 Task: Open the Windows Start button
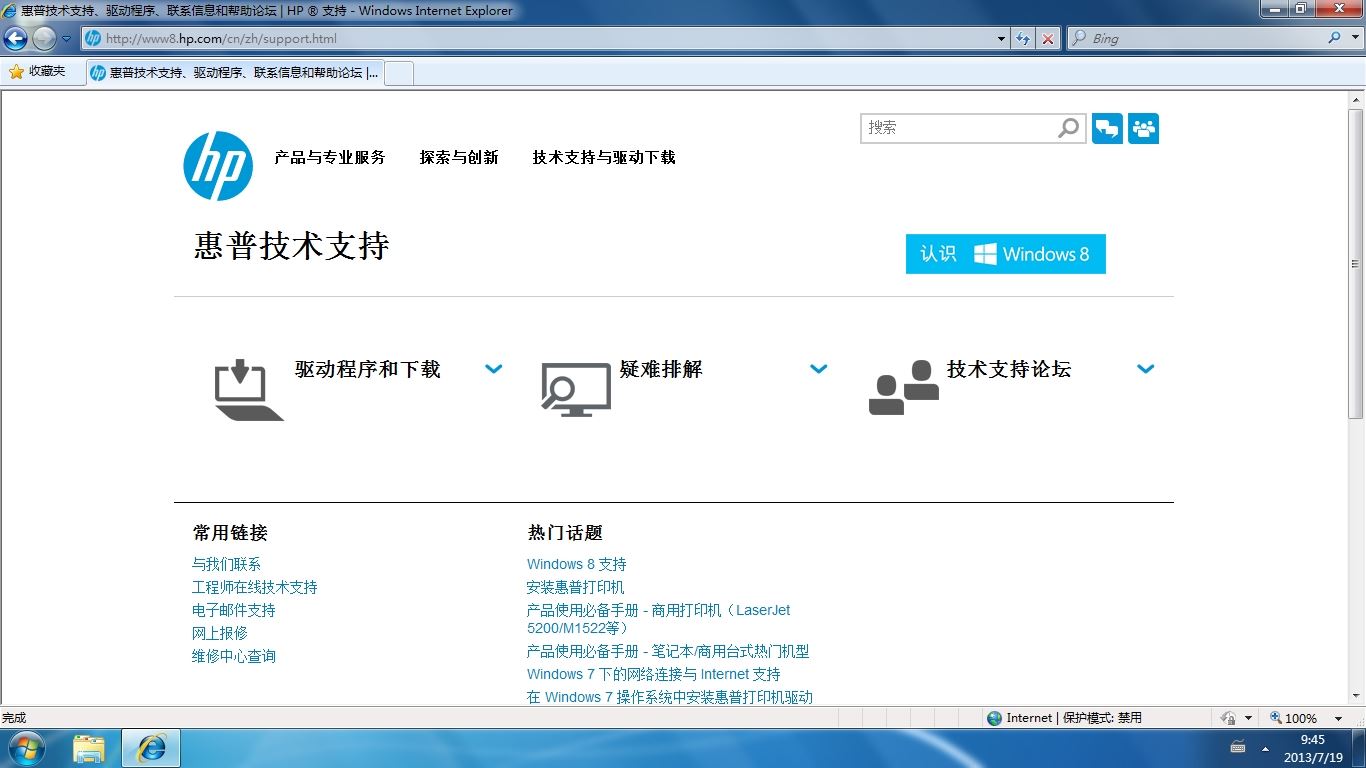[x=27, y=748]
